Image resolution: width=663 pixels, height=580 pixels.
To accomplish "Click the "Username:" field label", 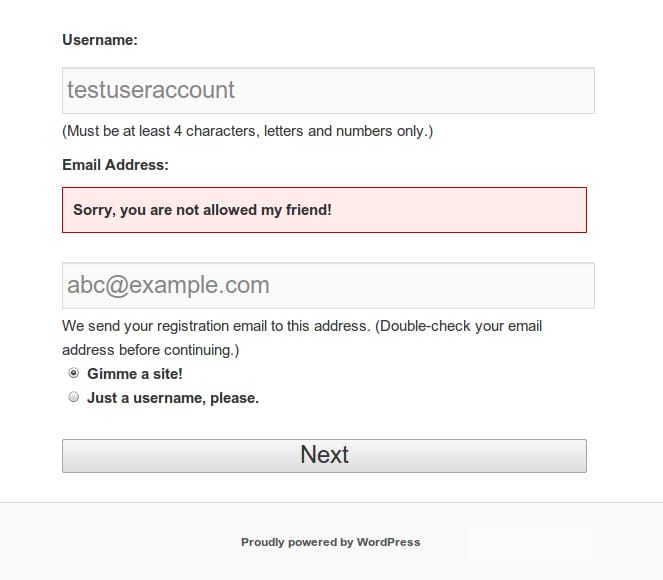I will 100,40.
